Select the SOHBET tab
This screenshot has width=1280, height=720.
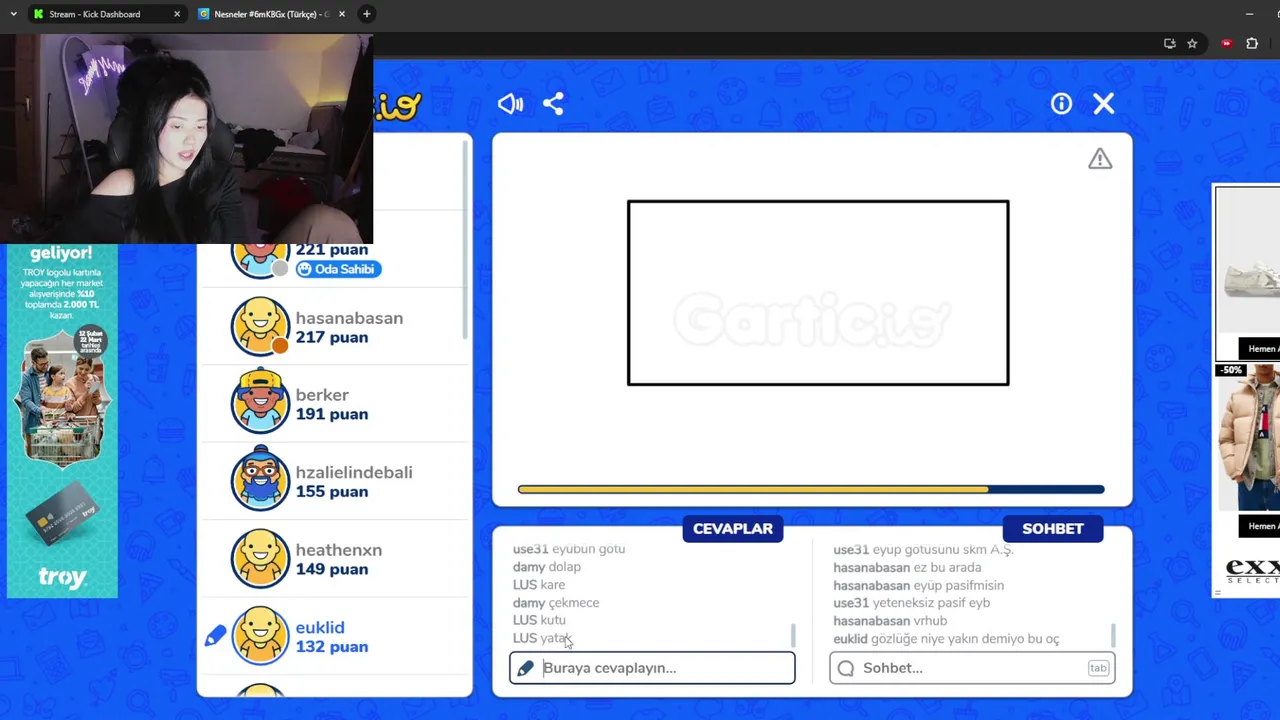(1053, 529)
